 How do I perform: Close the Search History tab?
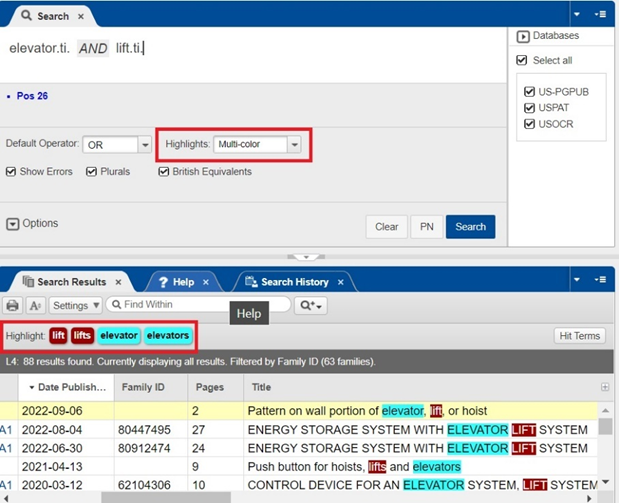click(341, 282)
